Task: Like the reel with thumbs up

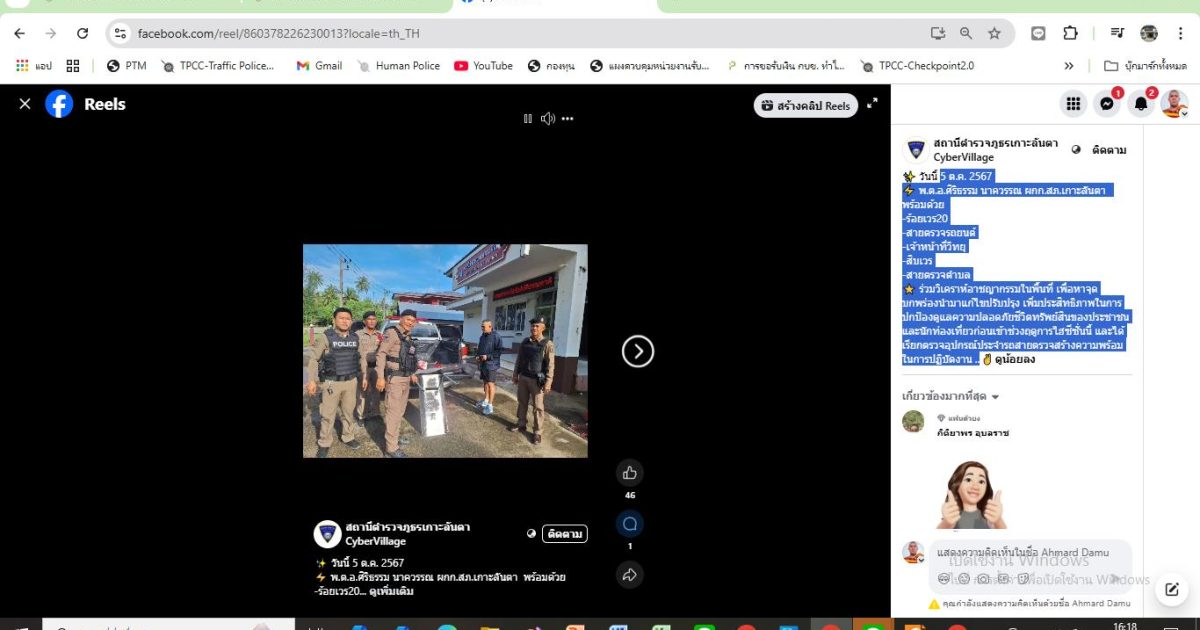Action: 629,473
